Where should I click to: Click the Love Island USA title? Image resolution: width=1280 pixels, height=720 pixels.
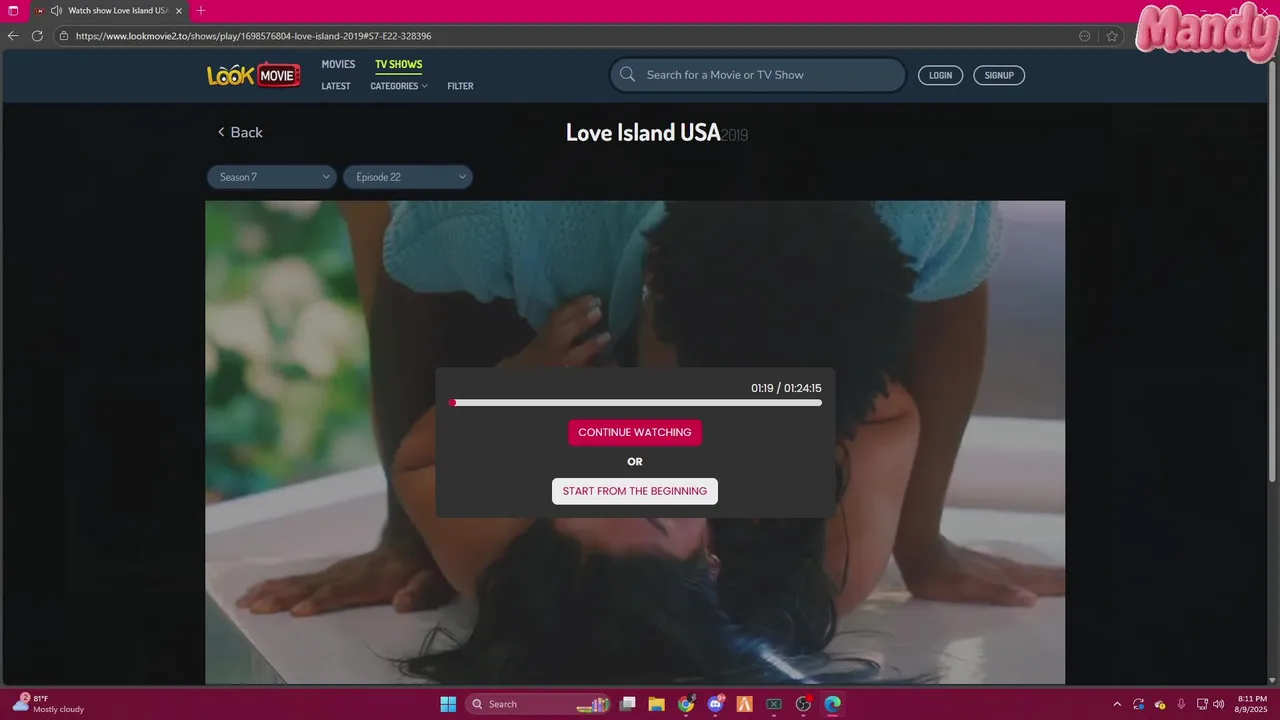(643, 132)
